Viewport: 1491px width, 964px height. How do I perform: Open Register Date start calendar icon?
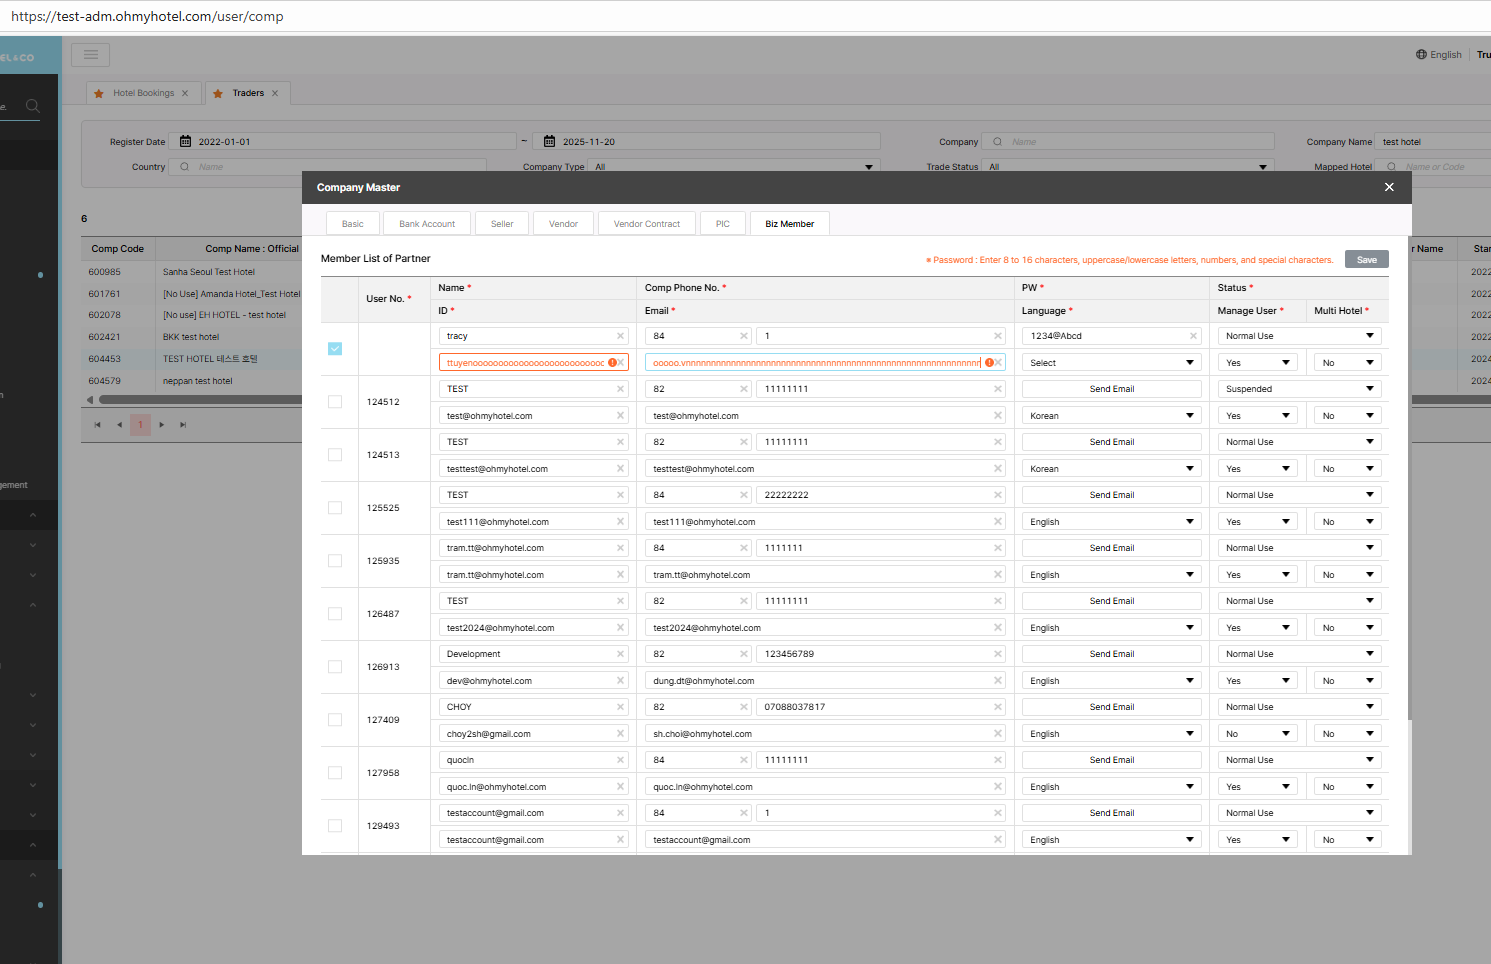click(x=185, y=142)
